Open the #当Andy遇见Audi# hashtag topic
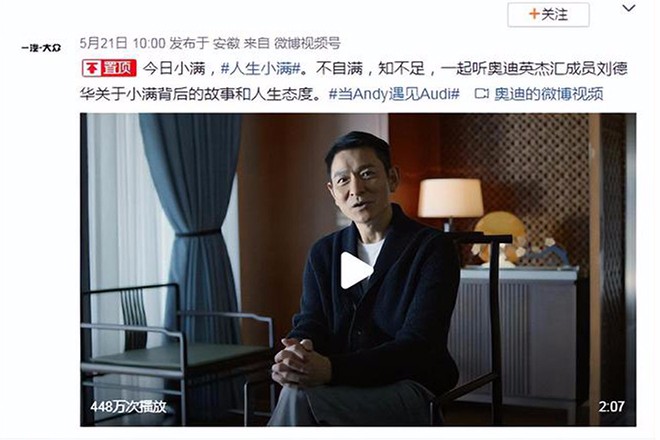The height and width of the screenshot is (440, 660). 394,93
